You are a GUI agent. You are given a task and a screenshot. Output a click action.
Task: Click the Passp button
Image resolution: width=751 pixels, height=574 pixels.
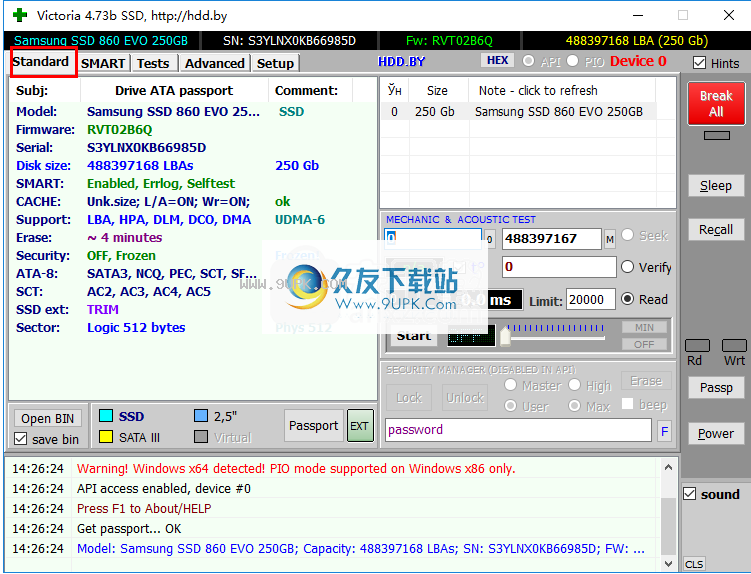click(x=716, y=387)
